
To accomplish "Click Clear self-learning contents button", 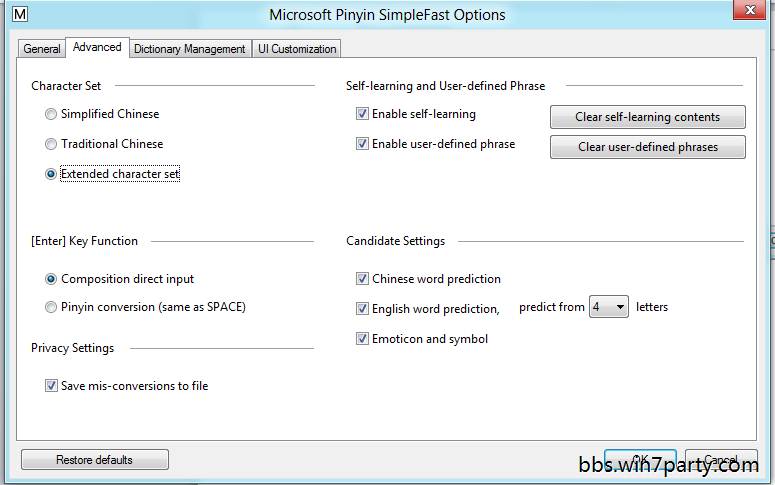I will pyautogui.click(x=647, y=117).
